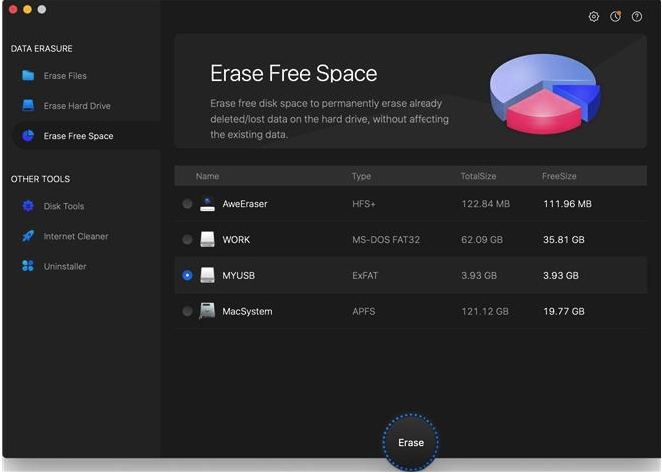Image resolution: width=662 pixels, height=473 pixels.
Task: Click the FreeSize column header
Action: (559, 176)
